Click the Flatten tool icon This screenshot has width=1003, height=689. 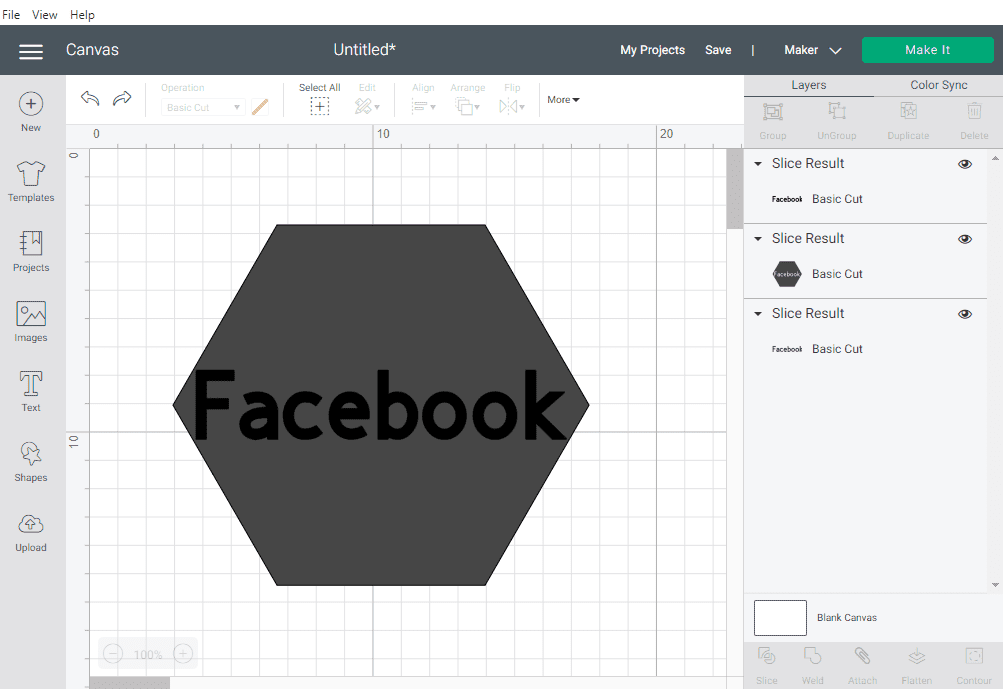[917, 656]
